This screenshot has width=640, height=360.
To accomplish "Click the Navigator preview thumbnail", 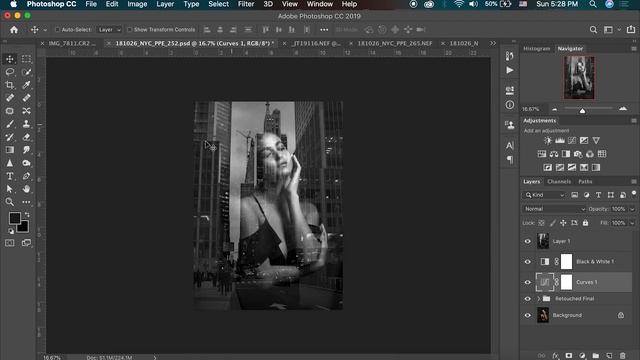I will (x=579, y=78).
